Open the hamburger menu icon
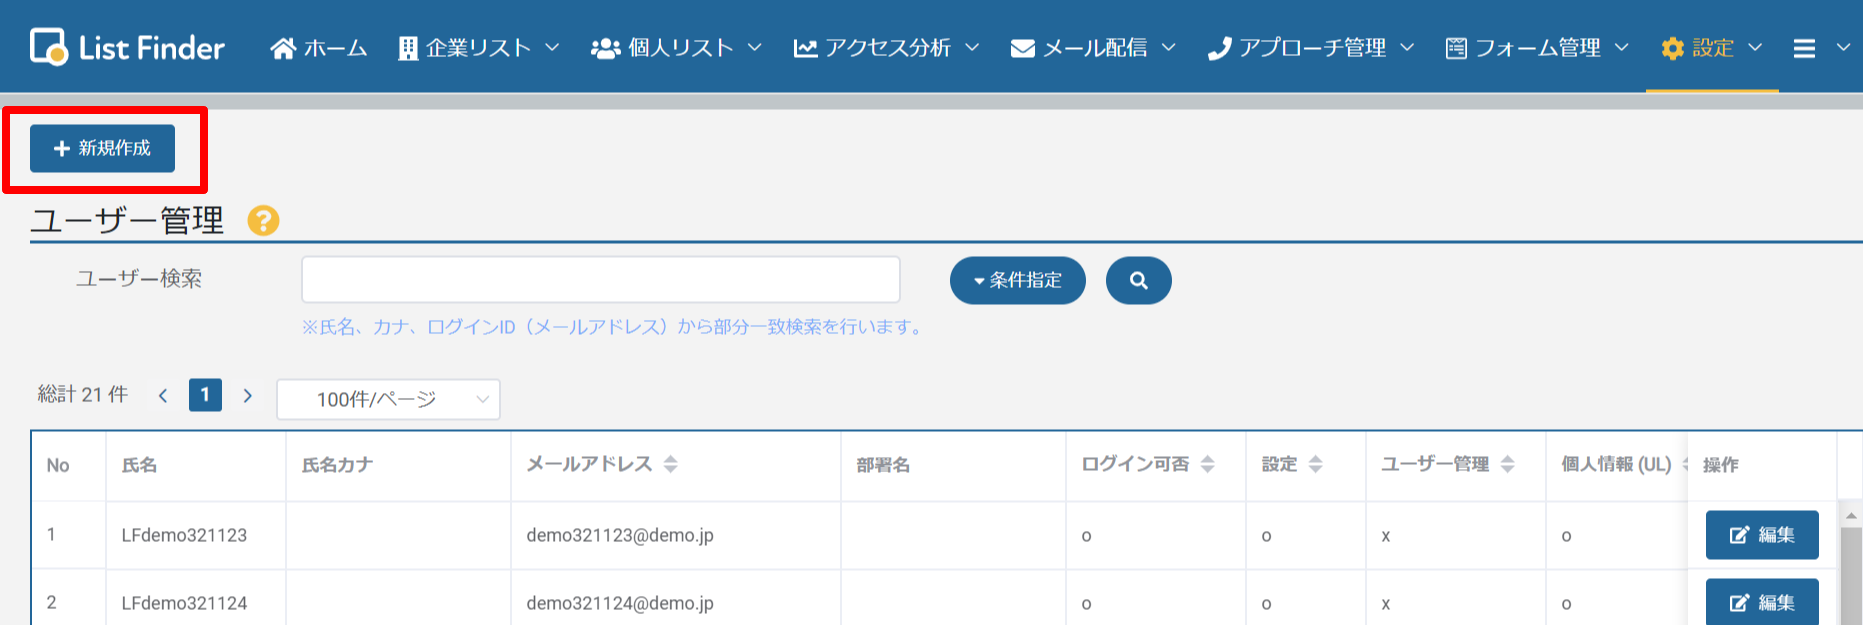 (x=1804, y=48)
